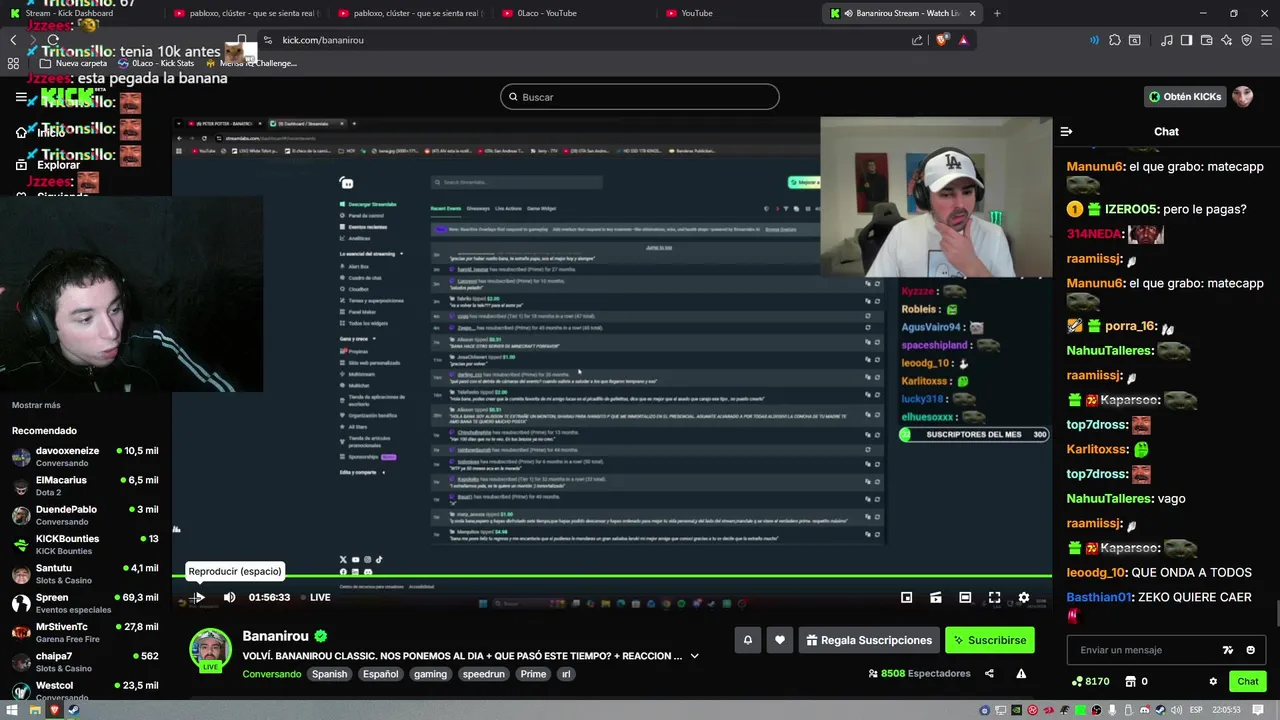
Task: Open the emoji picker in chat
Action: [x=1250, y=650]
